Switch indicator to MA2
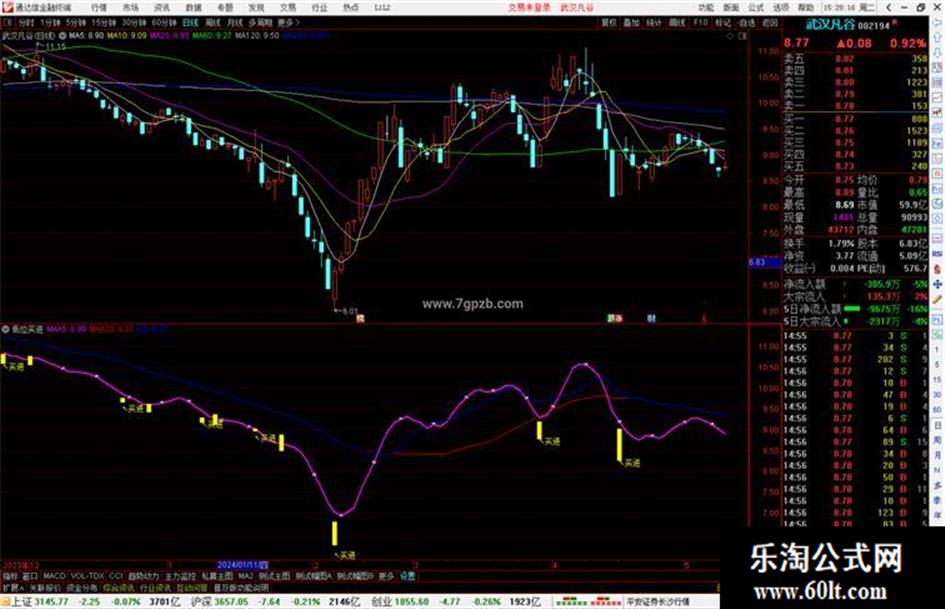This screenshot has height=609, width=945. [x=245, y=576]
